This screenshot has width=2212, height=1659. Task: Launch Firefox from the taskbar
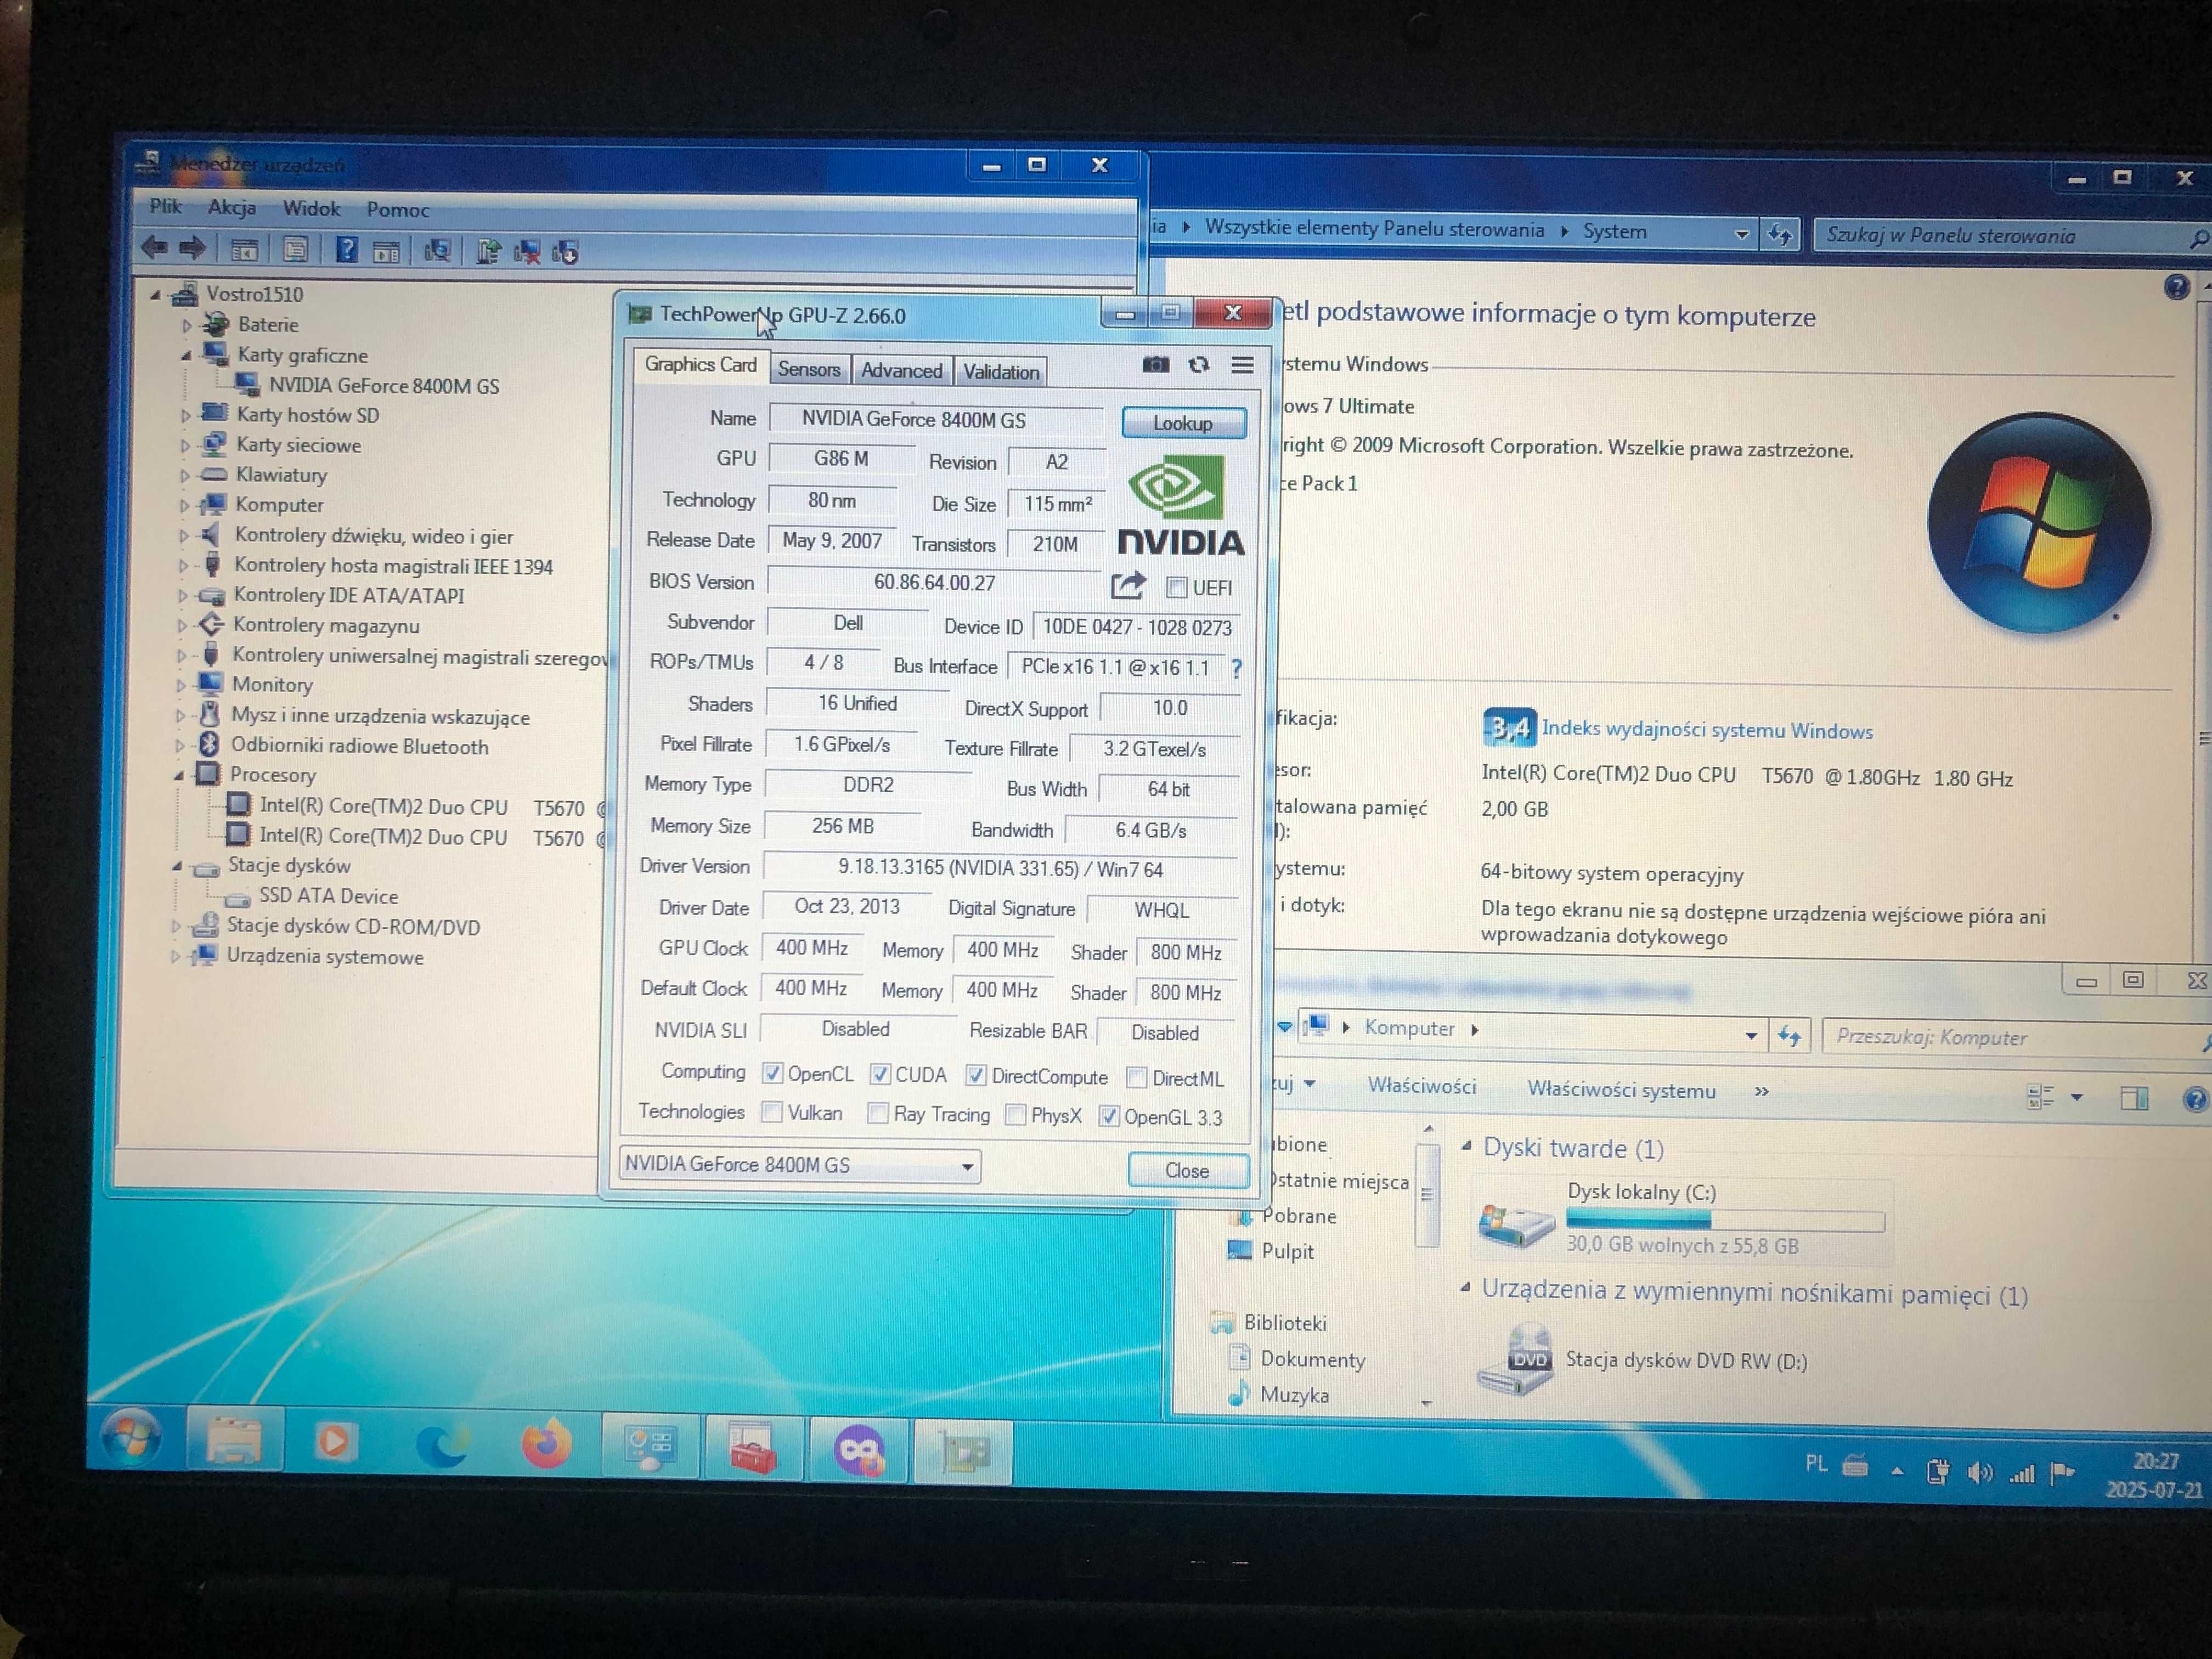(546, 1445)
